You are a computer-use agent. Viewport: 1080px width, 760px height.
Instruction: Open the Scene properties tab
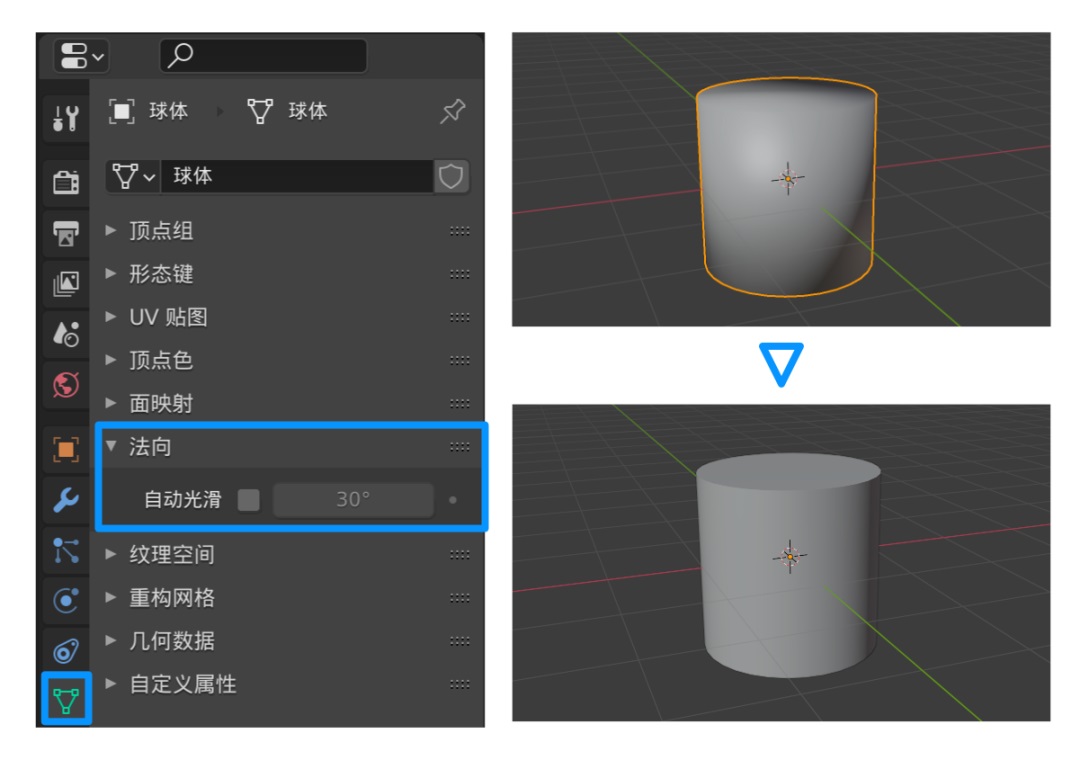66,334
